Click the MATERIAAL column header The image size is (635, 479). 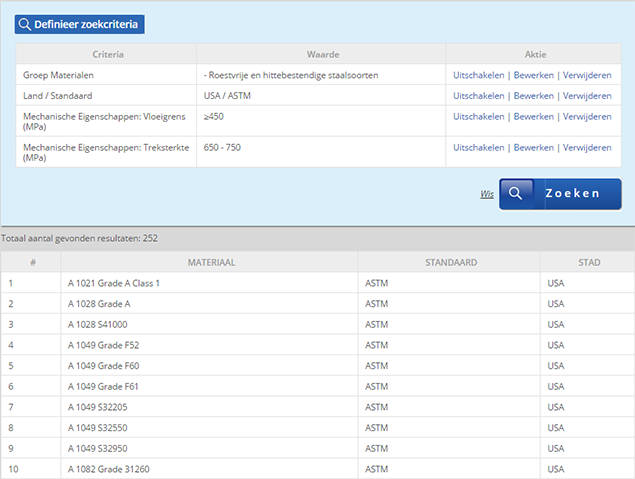(211, 262)
